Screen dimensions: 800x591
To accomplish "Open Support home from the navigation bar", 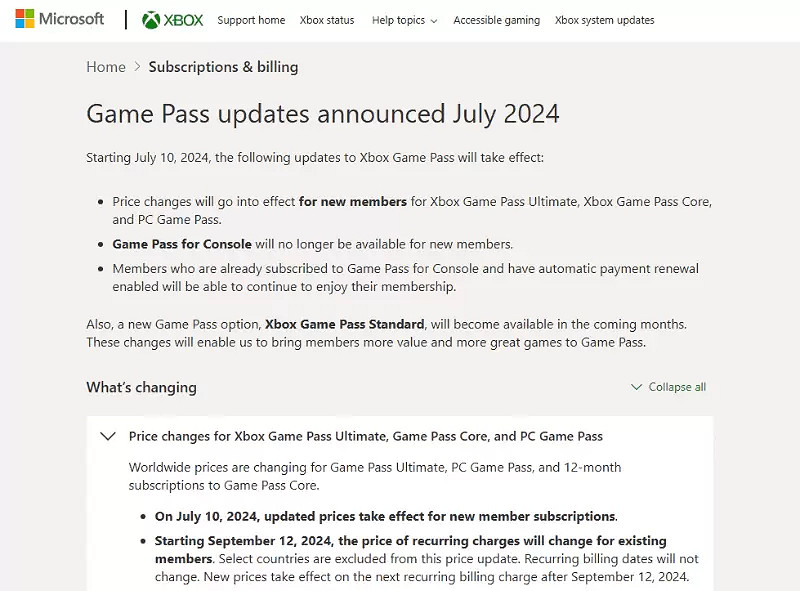I will (x=251, y=20).
